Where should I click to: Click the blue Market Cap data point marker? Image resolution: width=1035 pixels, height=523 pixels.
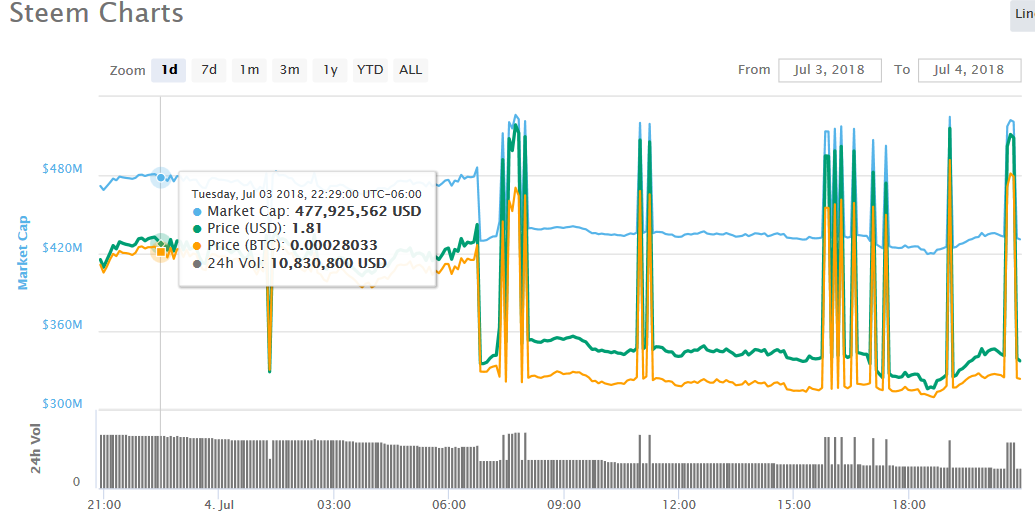click(160, 178)
